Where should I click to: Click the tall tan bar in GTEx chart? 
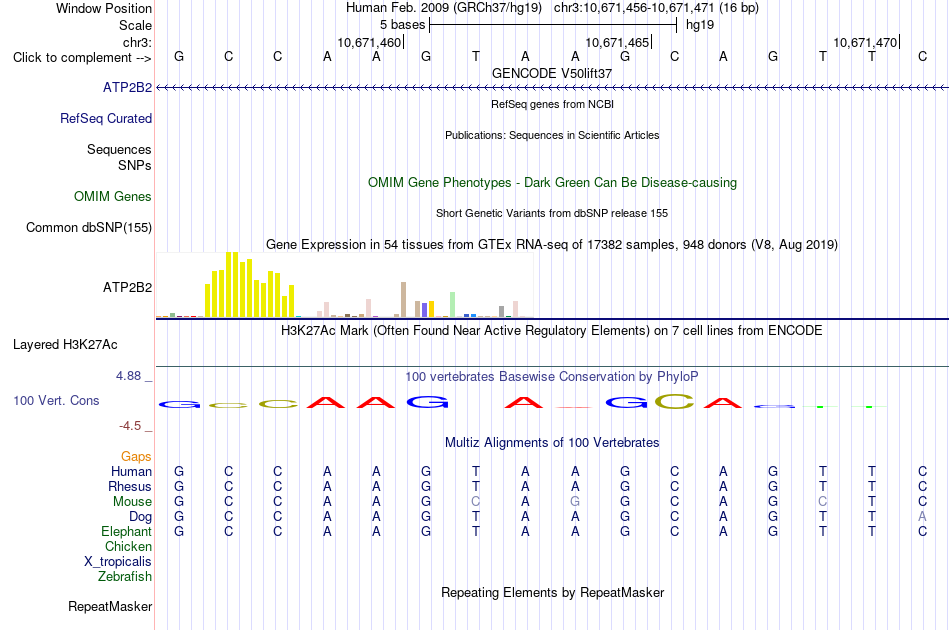coord(404,299)
